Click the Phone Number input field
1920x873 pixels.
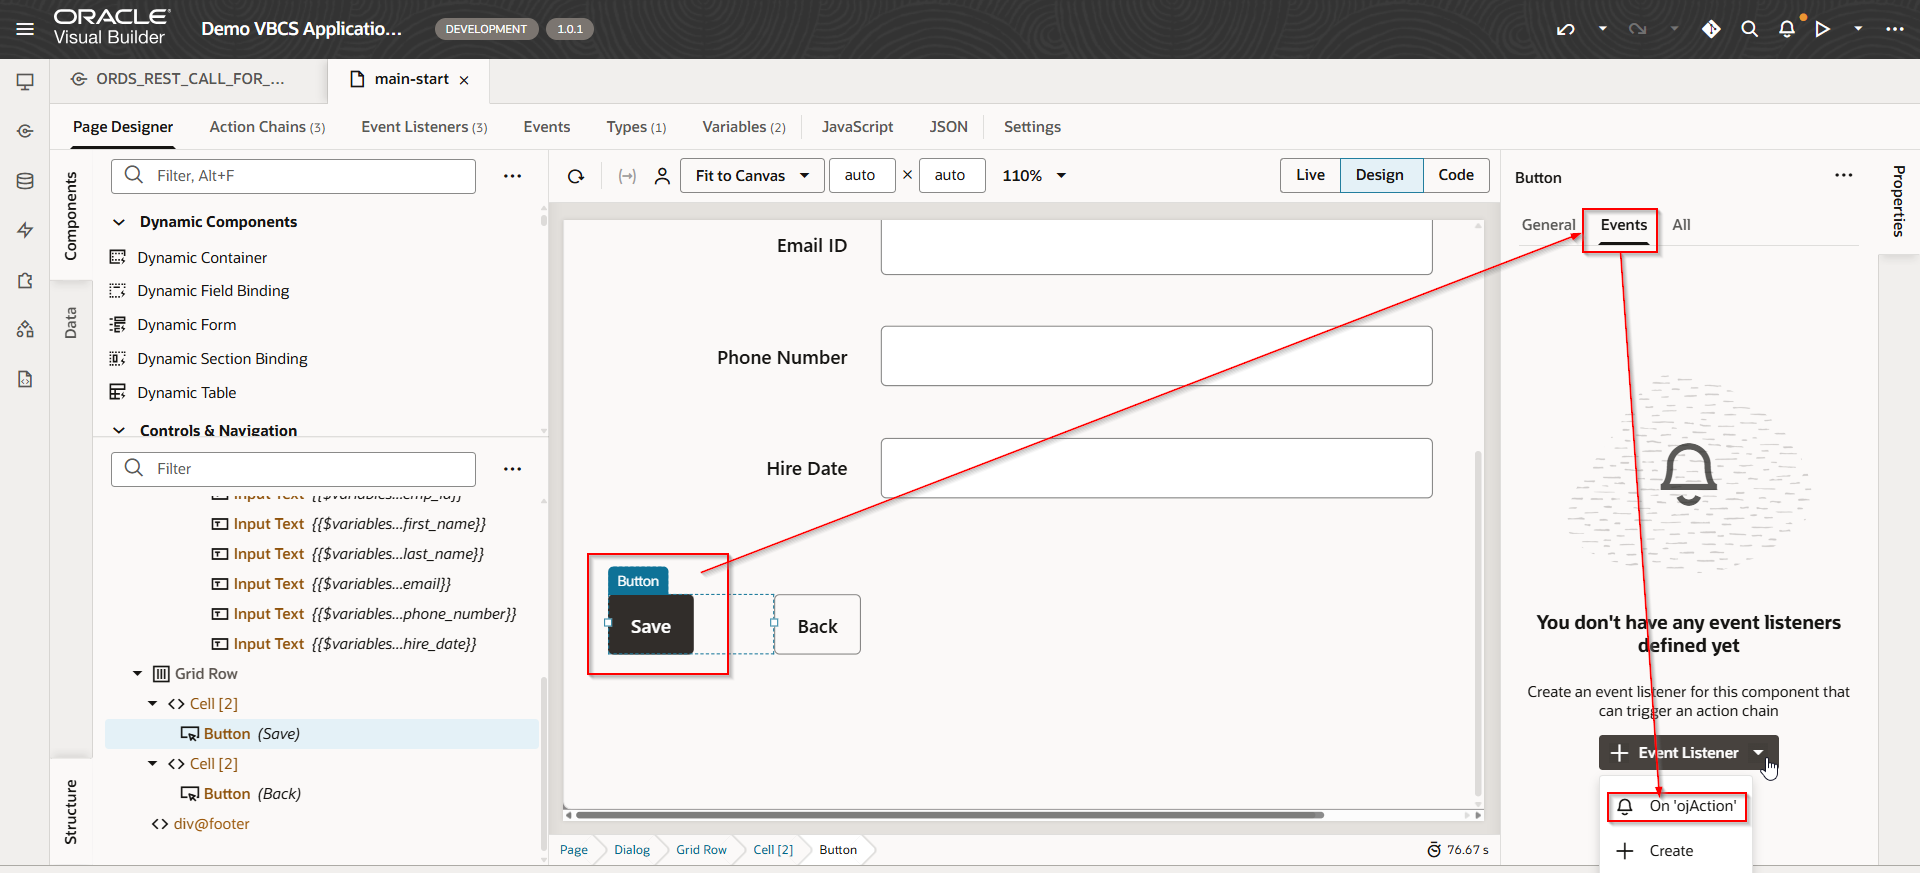pyautogui.click(x=1155, y=356)
